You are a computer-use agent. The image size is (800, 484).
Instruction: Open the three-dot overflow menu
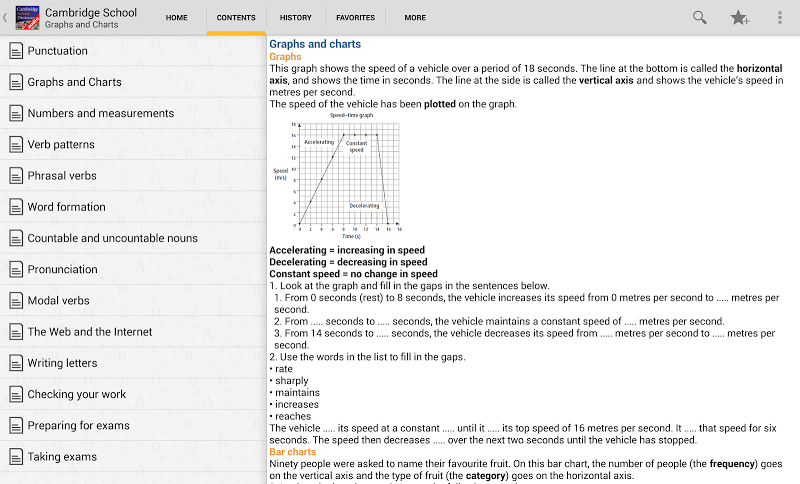pos(780,17)
